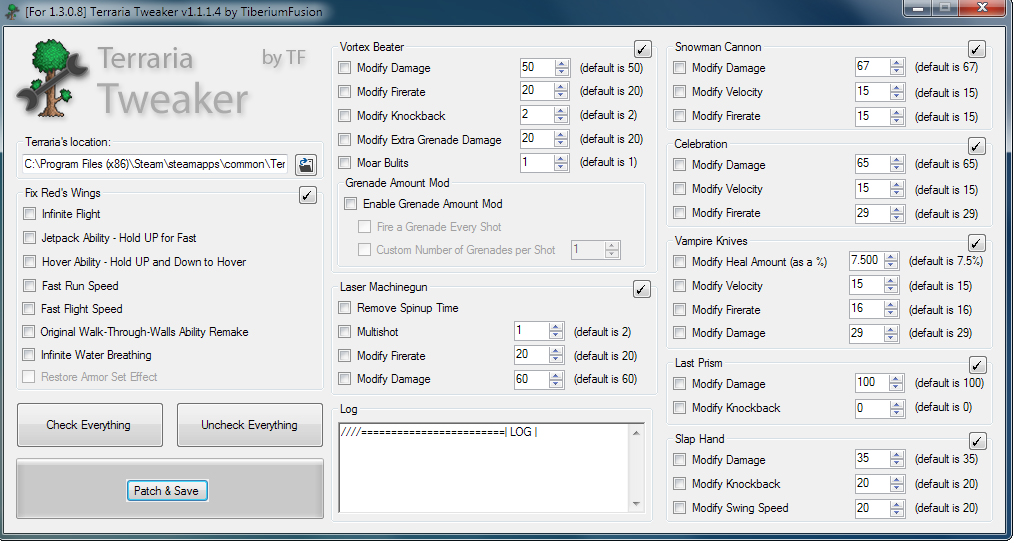
Task: Toggle the Vortex Beater group checkmark
Action: point(643,48)
